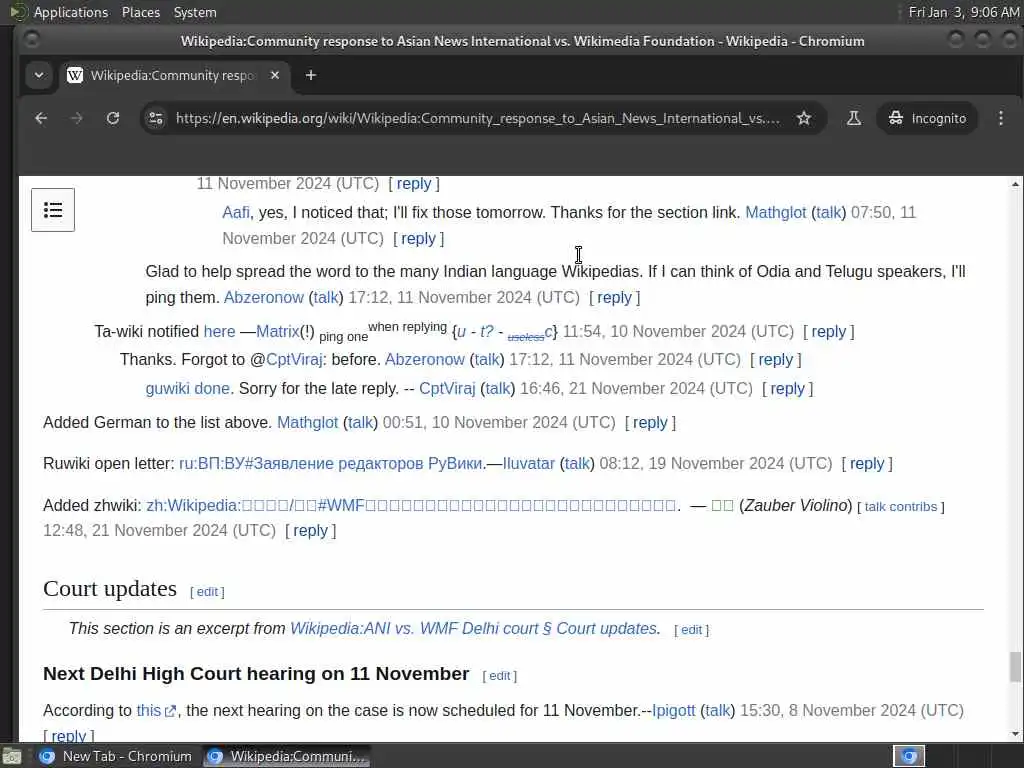The height and width of the screenshot is (768, 1024).
Task: Open the Iluvatar user link
Action: pyautogui.click(x=528, y=463)
